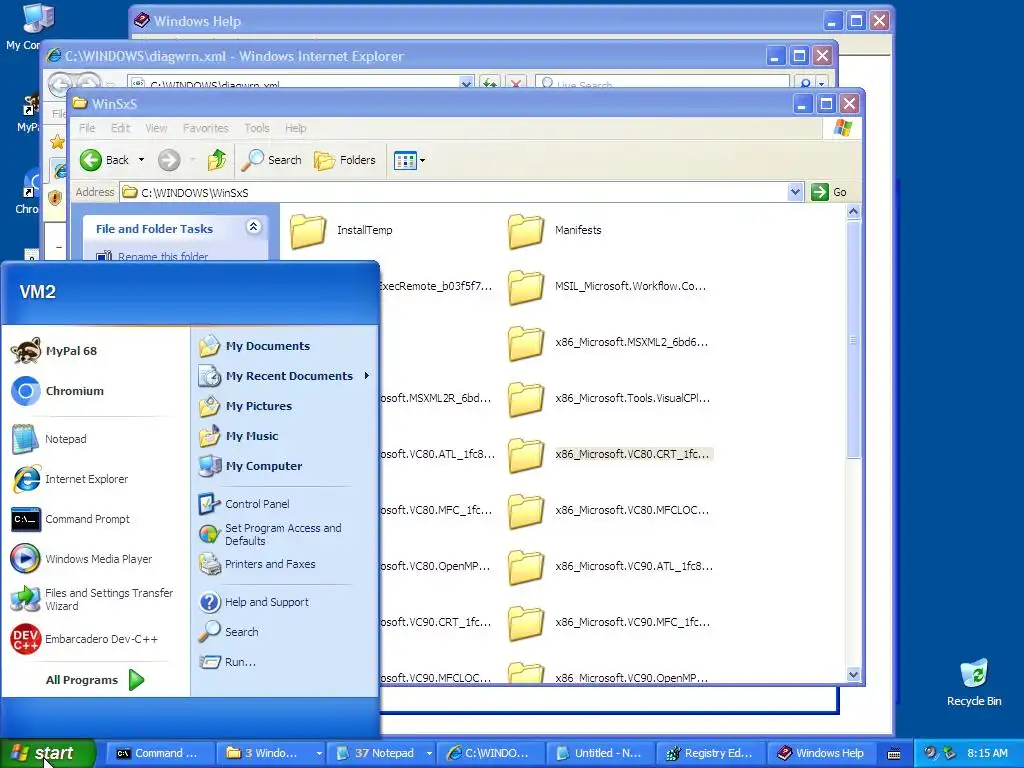Click the WinSxS scrollbar up arrow
This screenshot has width=1024, height=768.
(x=853, y=212)
